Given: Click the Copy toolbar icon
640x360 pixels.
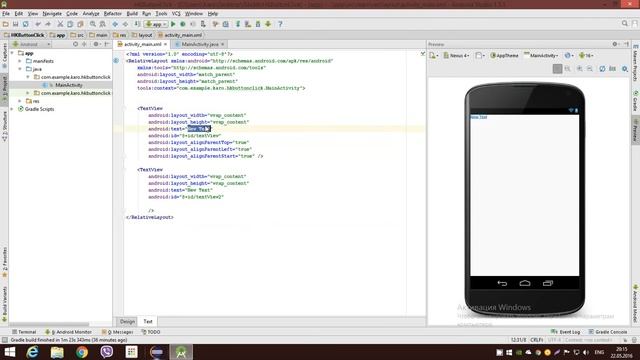Looking at the screenshot, I should [70, 24].
